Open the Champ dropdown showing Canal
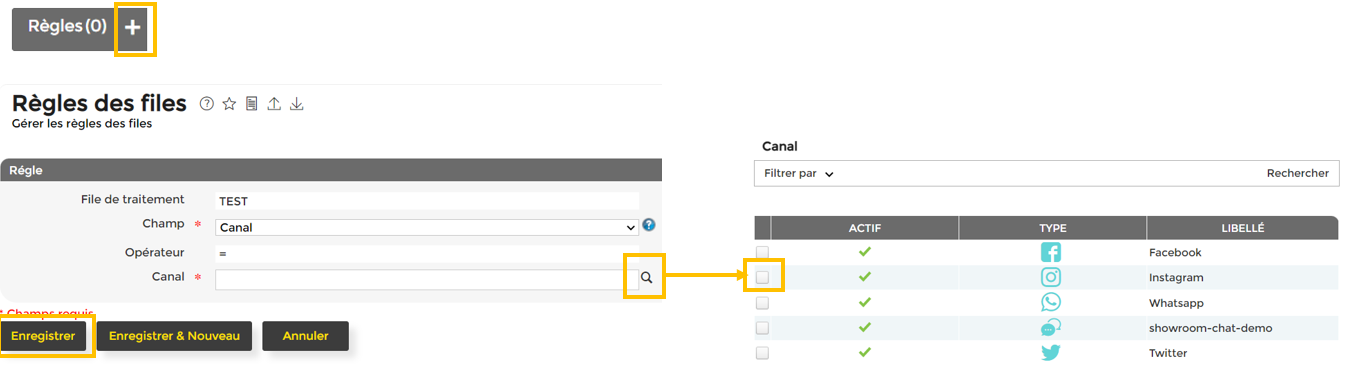1352x369 pixels. pyautogui.click(x=427, y=227)
